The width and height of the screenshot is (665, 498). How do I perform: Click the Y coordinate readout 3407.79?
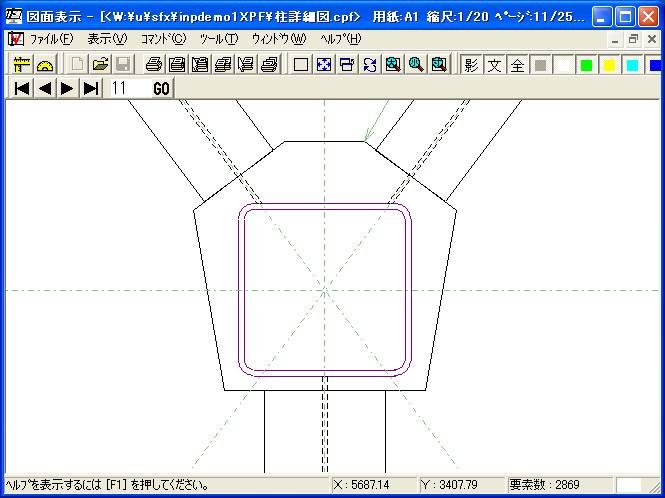coord(450,484)
